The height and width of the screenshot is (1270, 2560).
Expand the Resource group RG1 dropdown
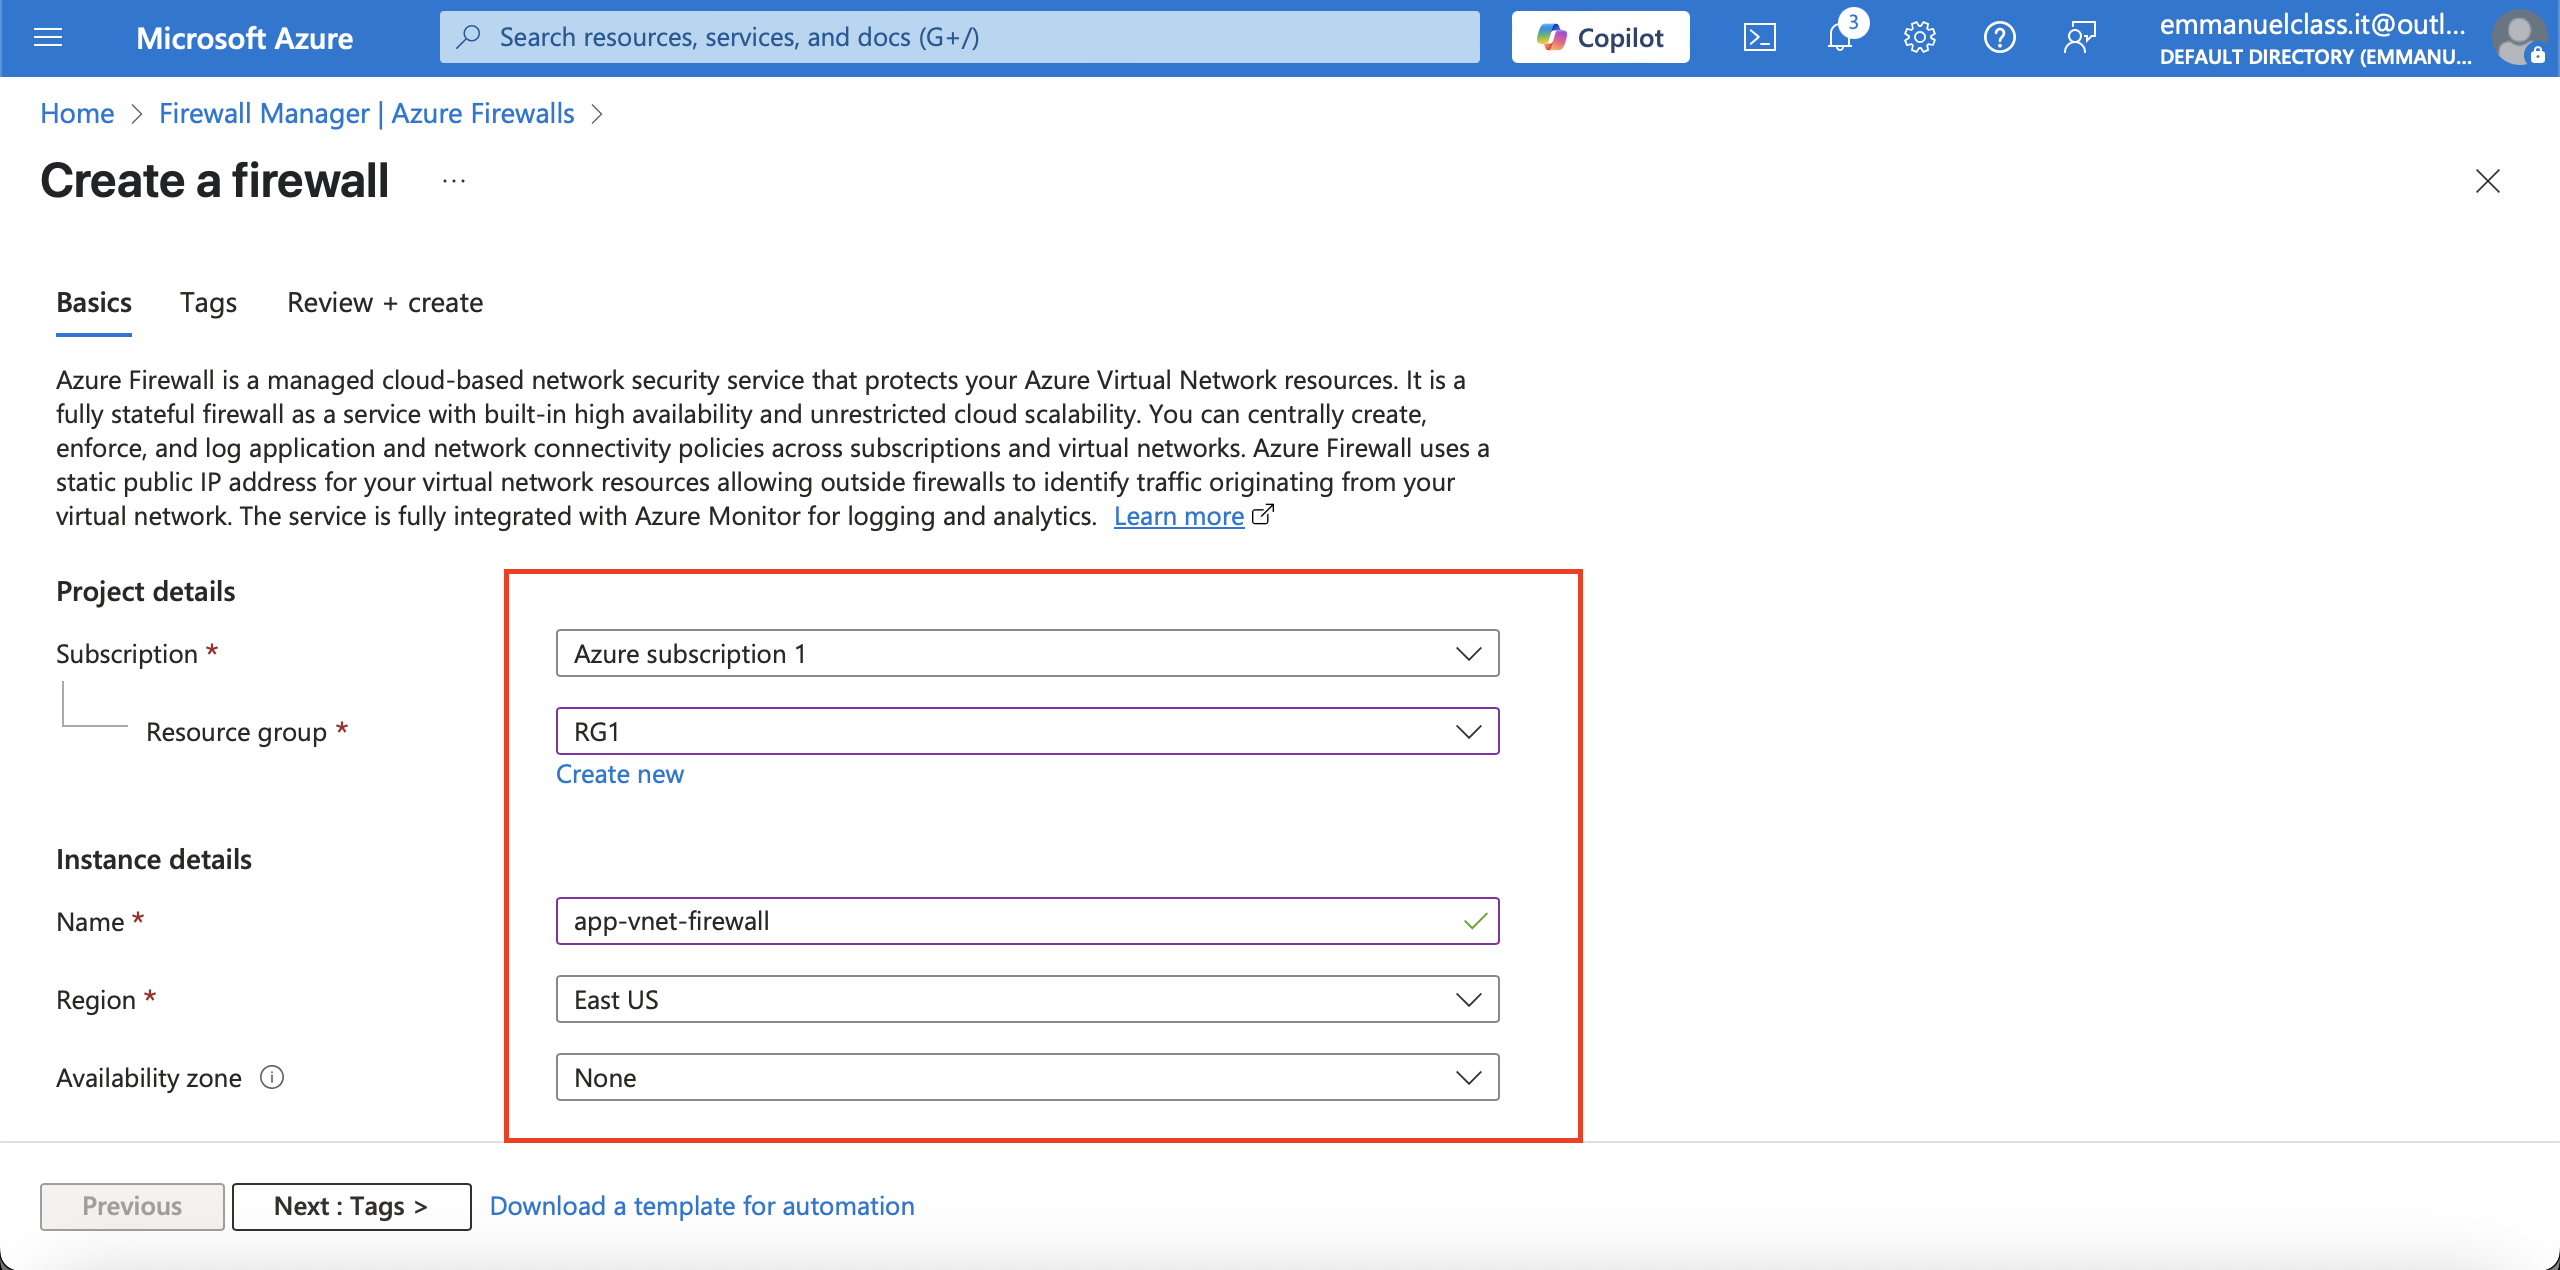[x=1027, y=731]
